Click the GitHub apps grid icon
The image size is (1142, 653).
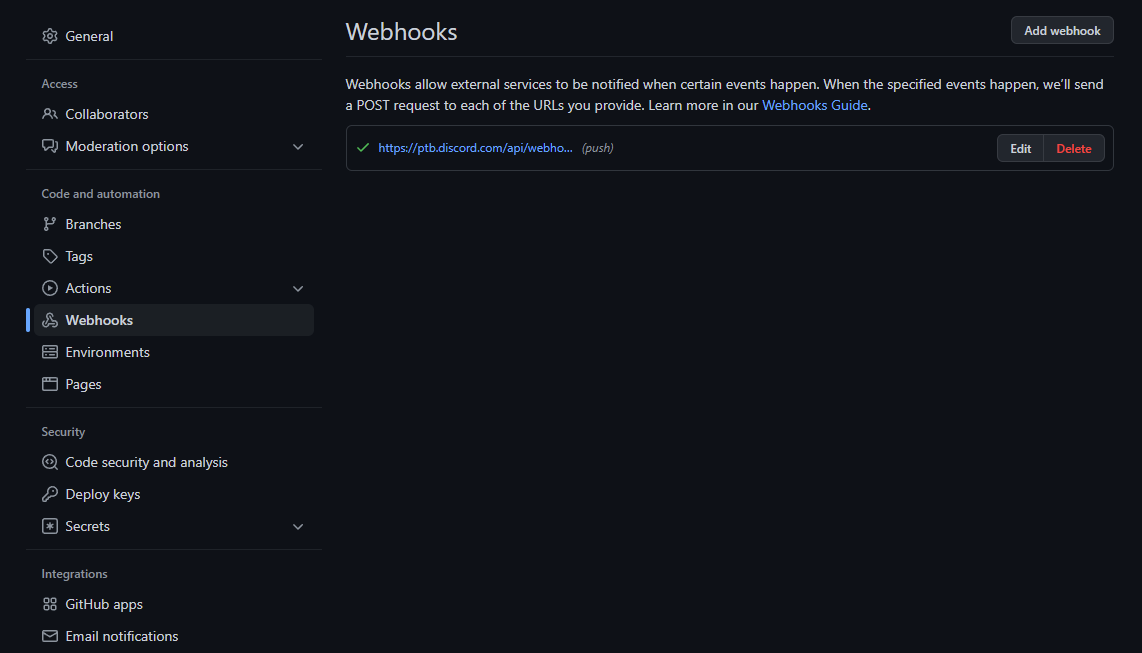[50, 604]
